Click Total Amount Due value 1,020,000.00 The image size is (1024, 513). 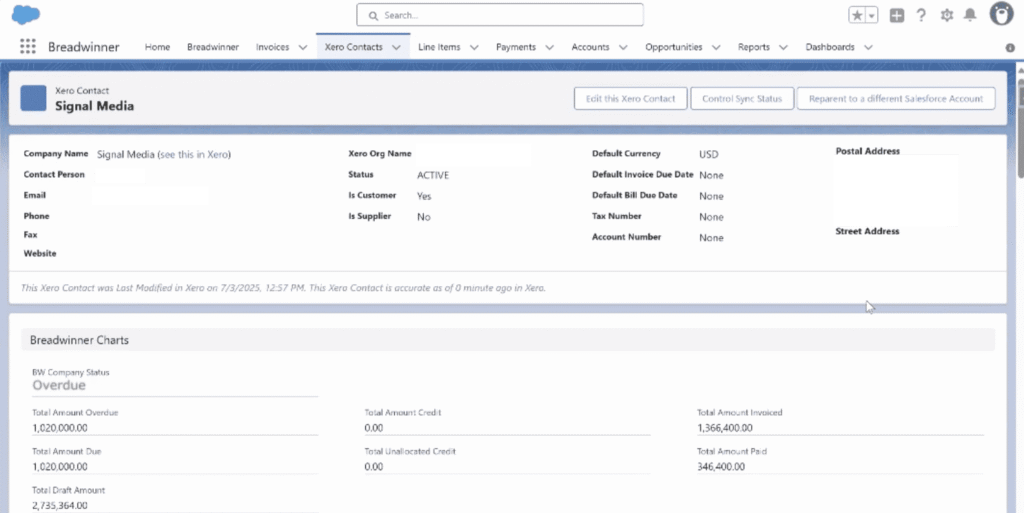(x=59, y=467)
